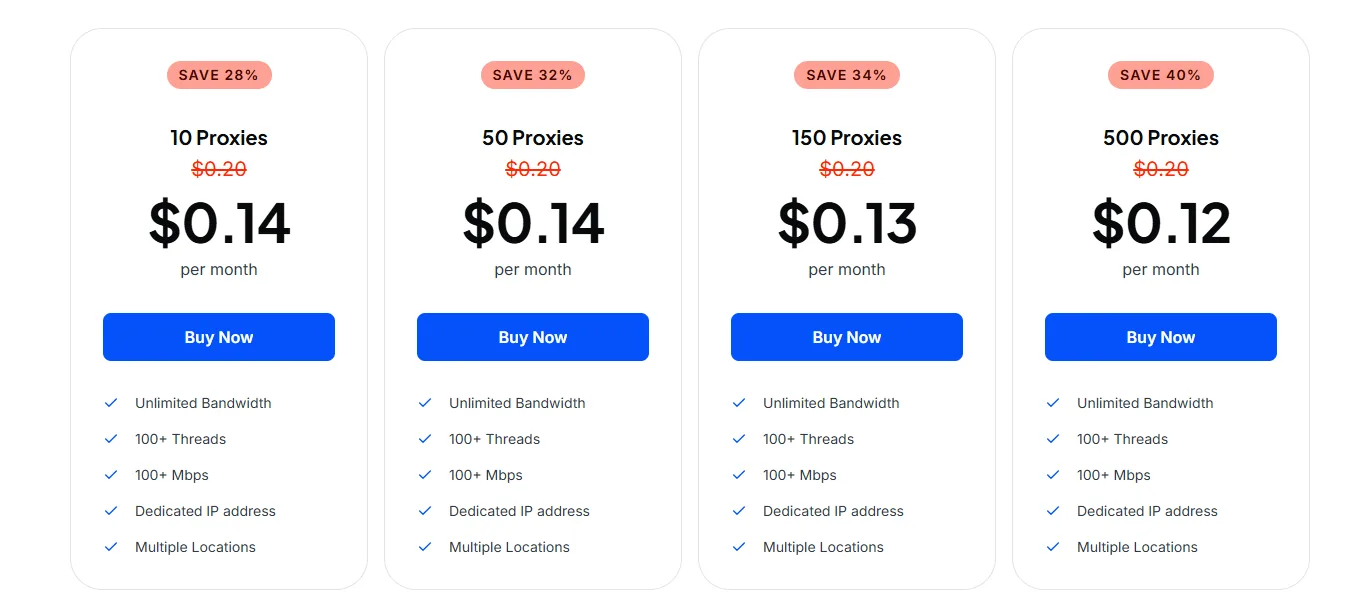Screen dimensions: 1368x612
Task: Click the crossed-out $0.20 price in 50 Proxies
Action: point(533,169)
